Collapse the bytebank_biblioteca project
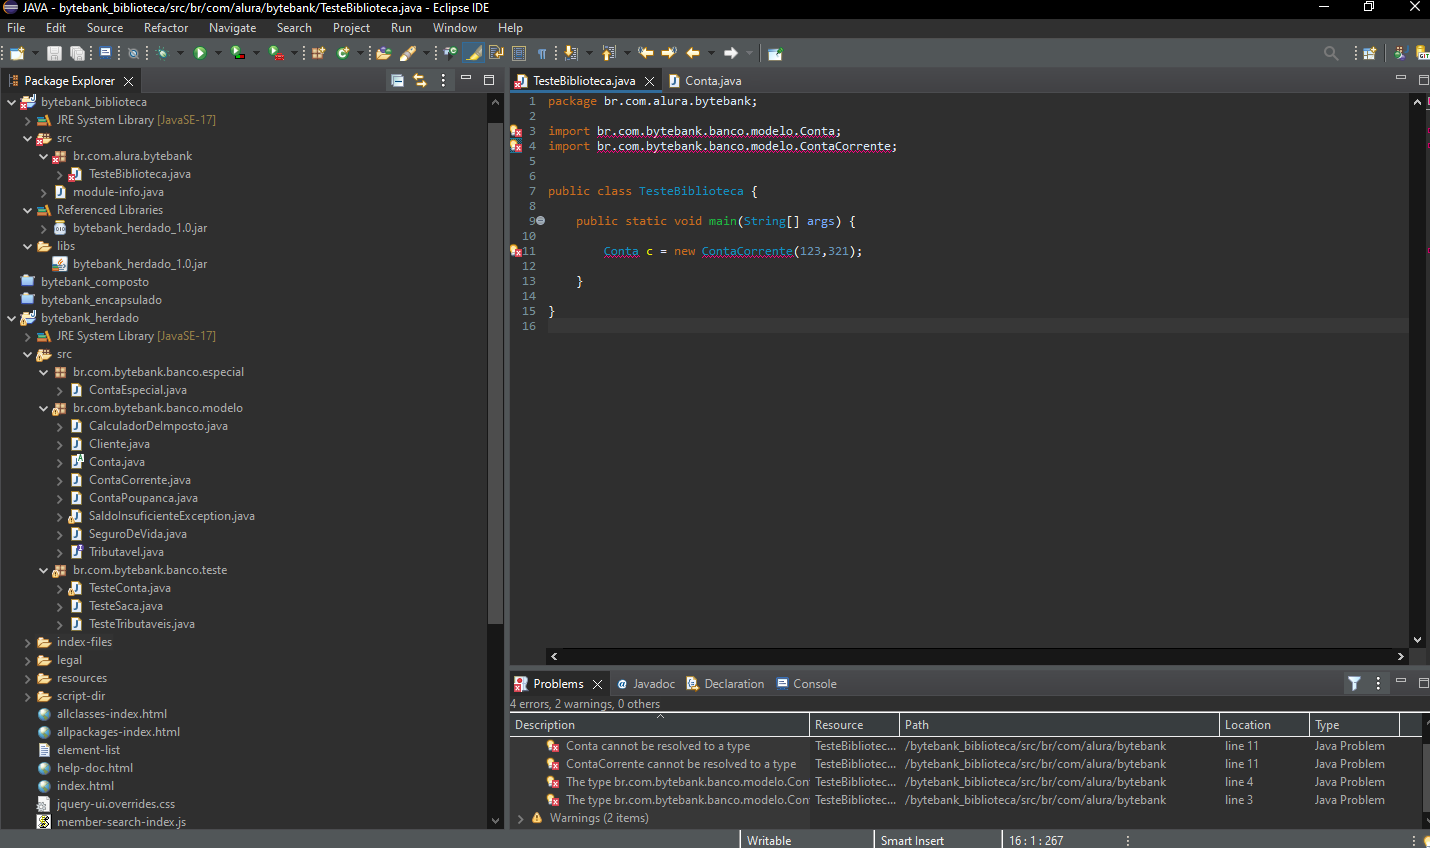Screen dimensions: 1430x848 [x=11, y=102]
